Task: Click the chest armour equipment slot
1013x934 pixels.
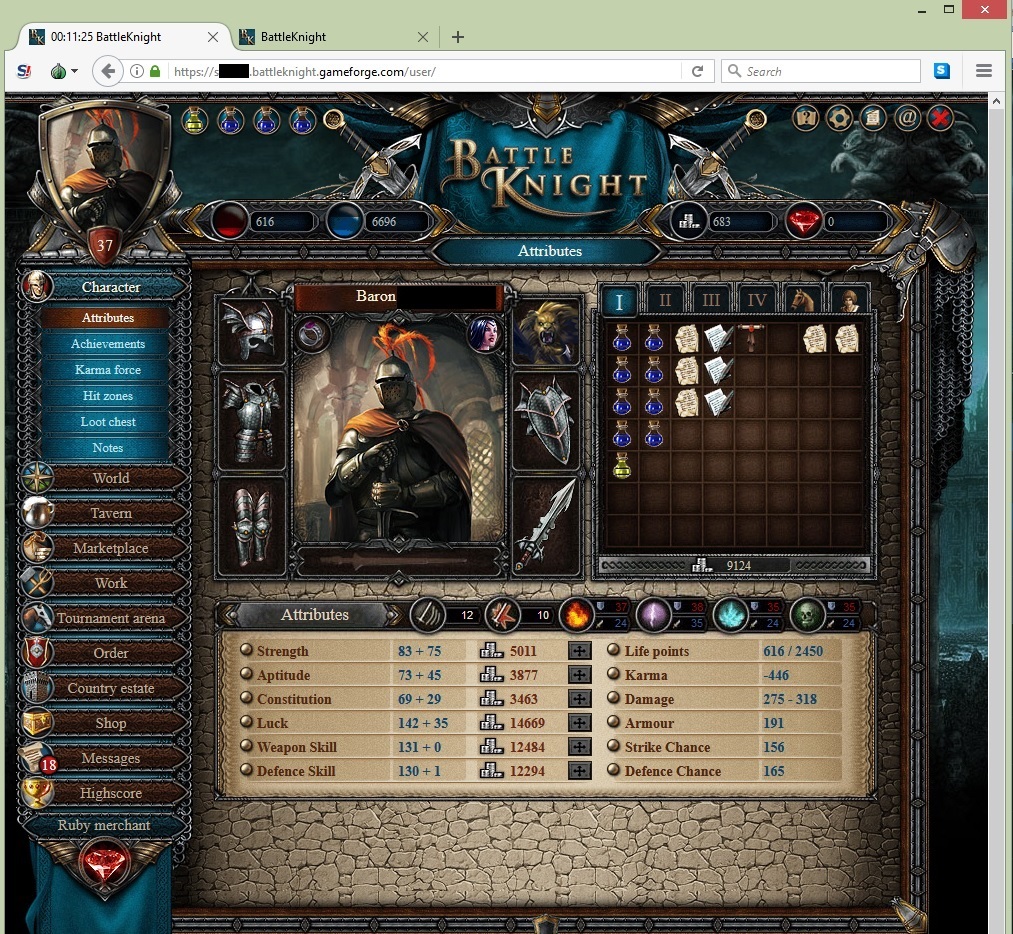Action: [x=251, y=420]
